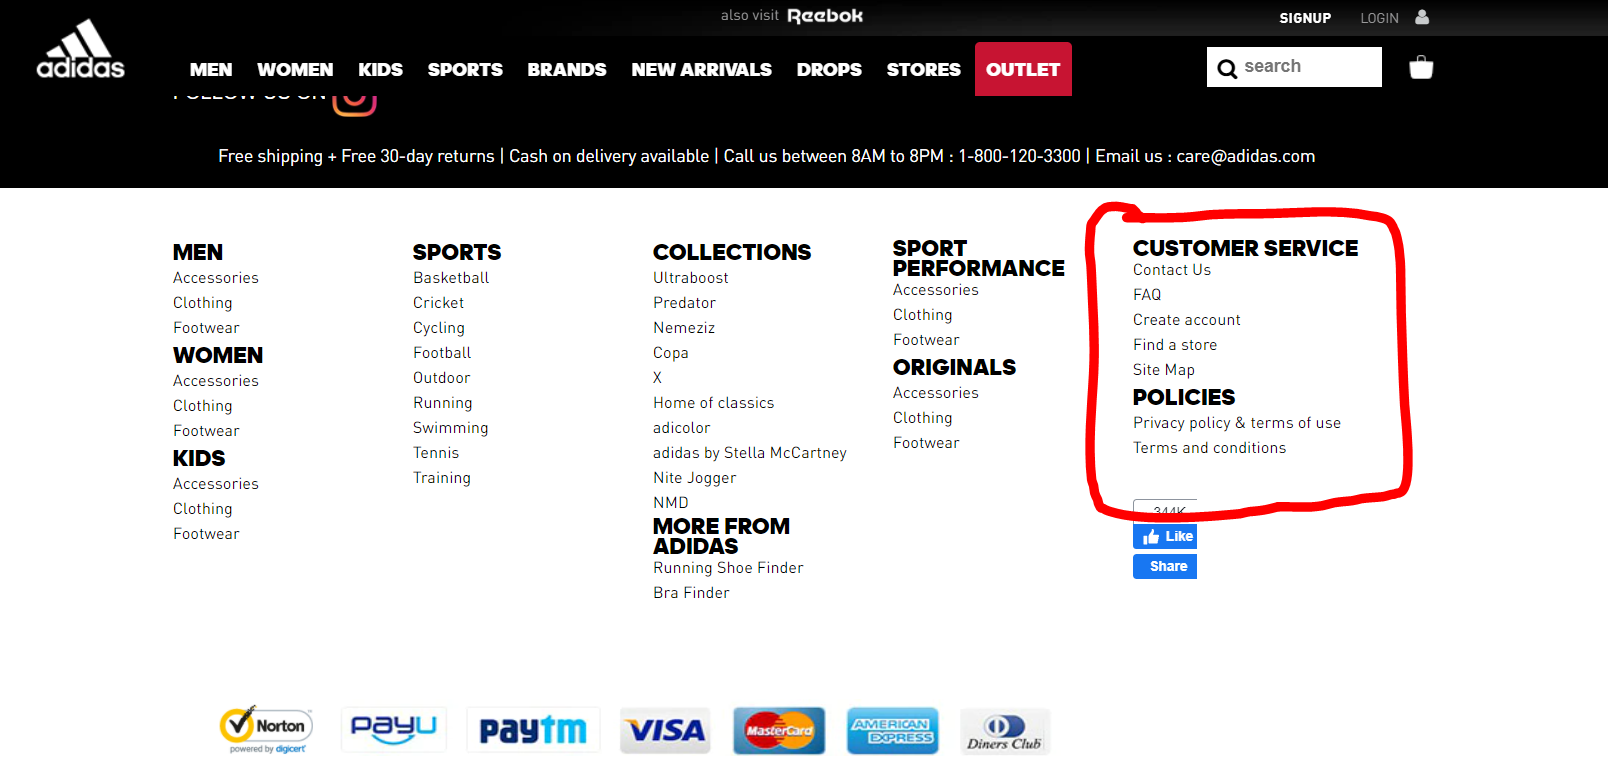This screenshot has height=782, width=1608.
Task: Open the STORES menu item
Action: point(923,69)
